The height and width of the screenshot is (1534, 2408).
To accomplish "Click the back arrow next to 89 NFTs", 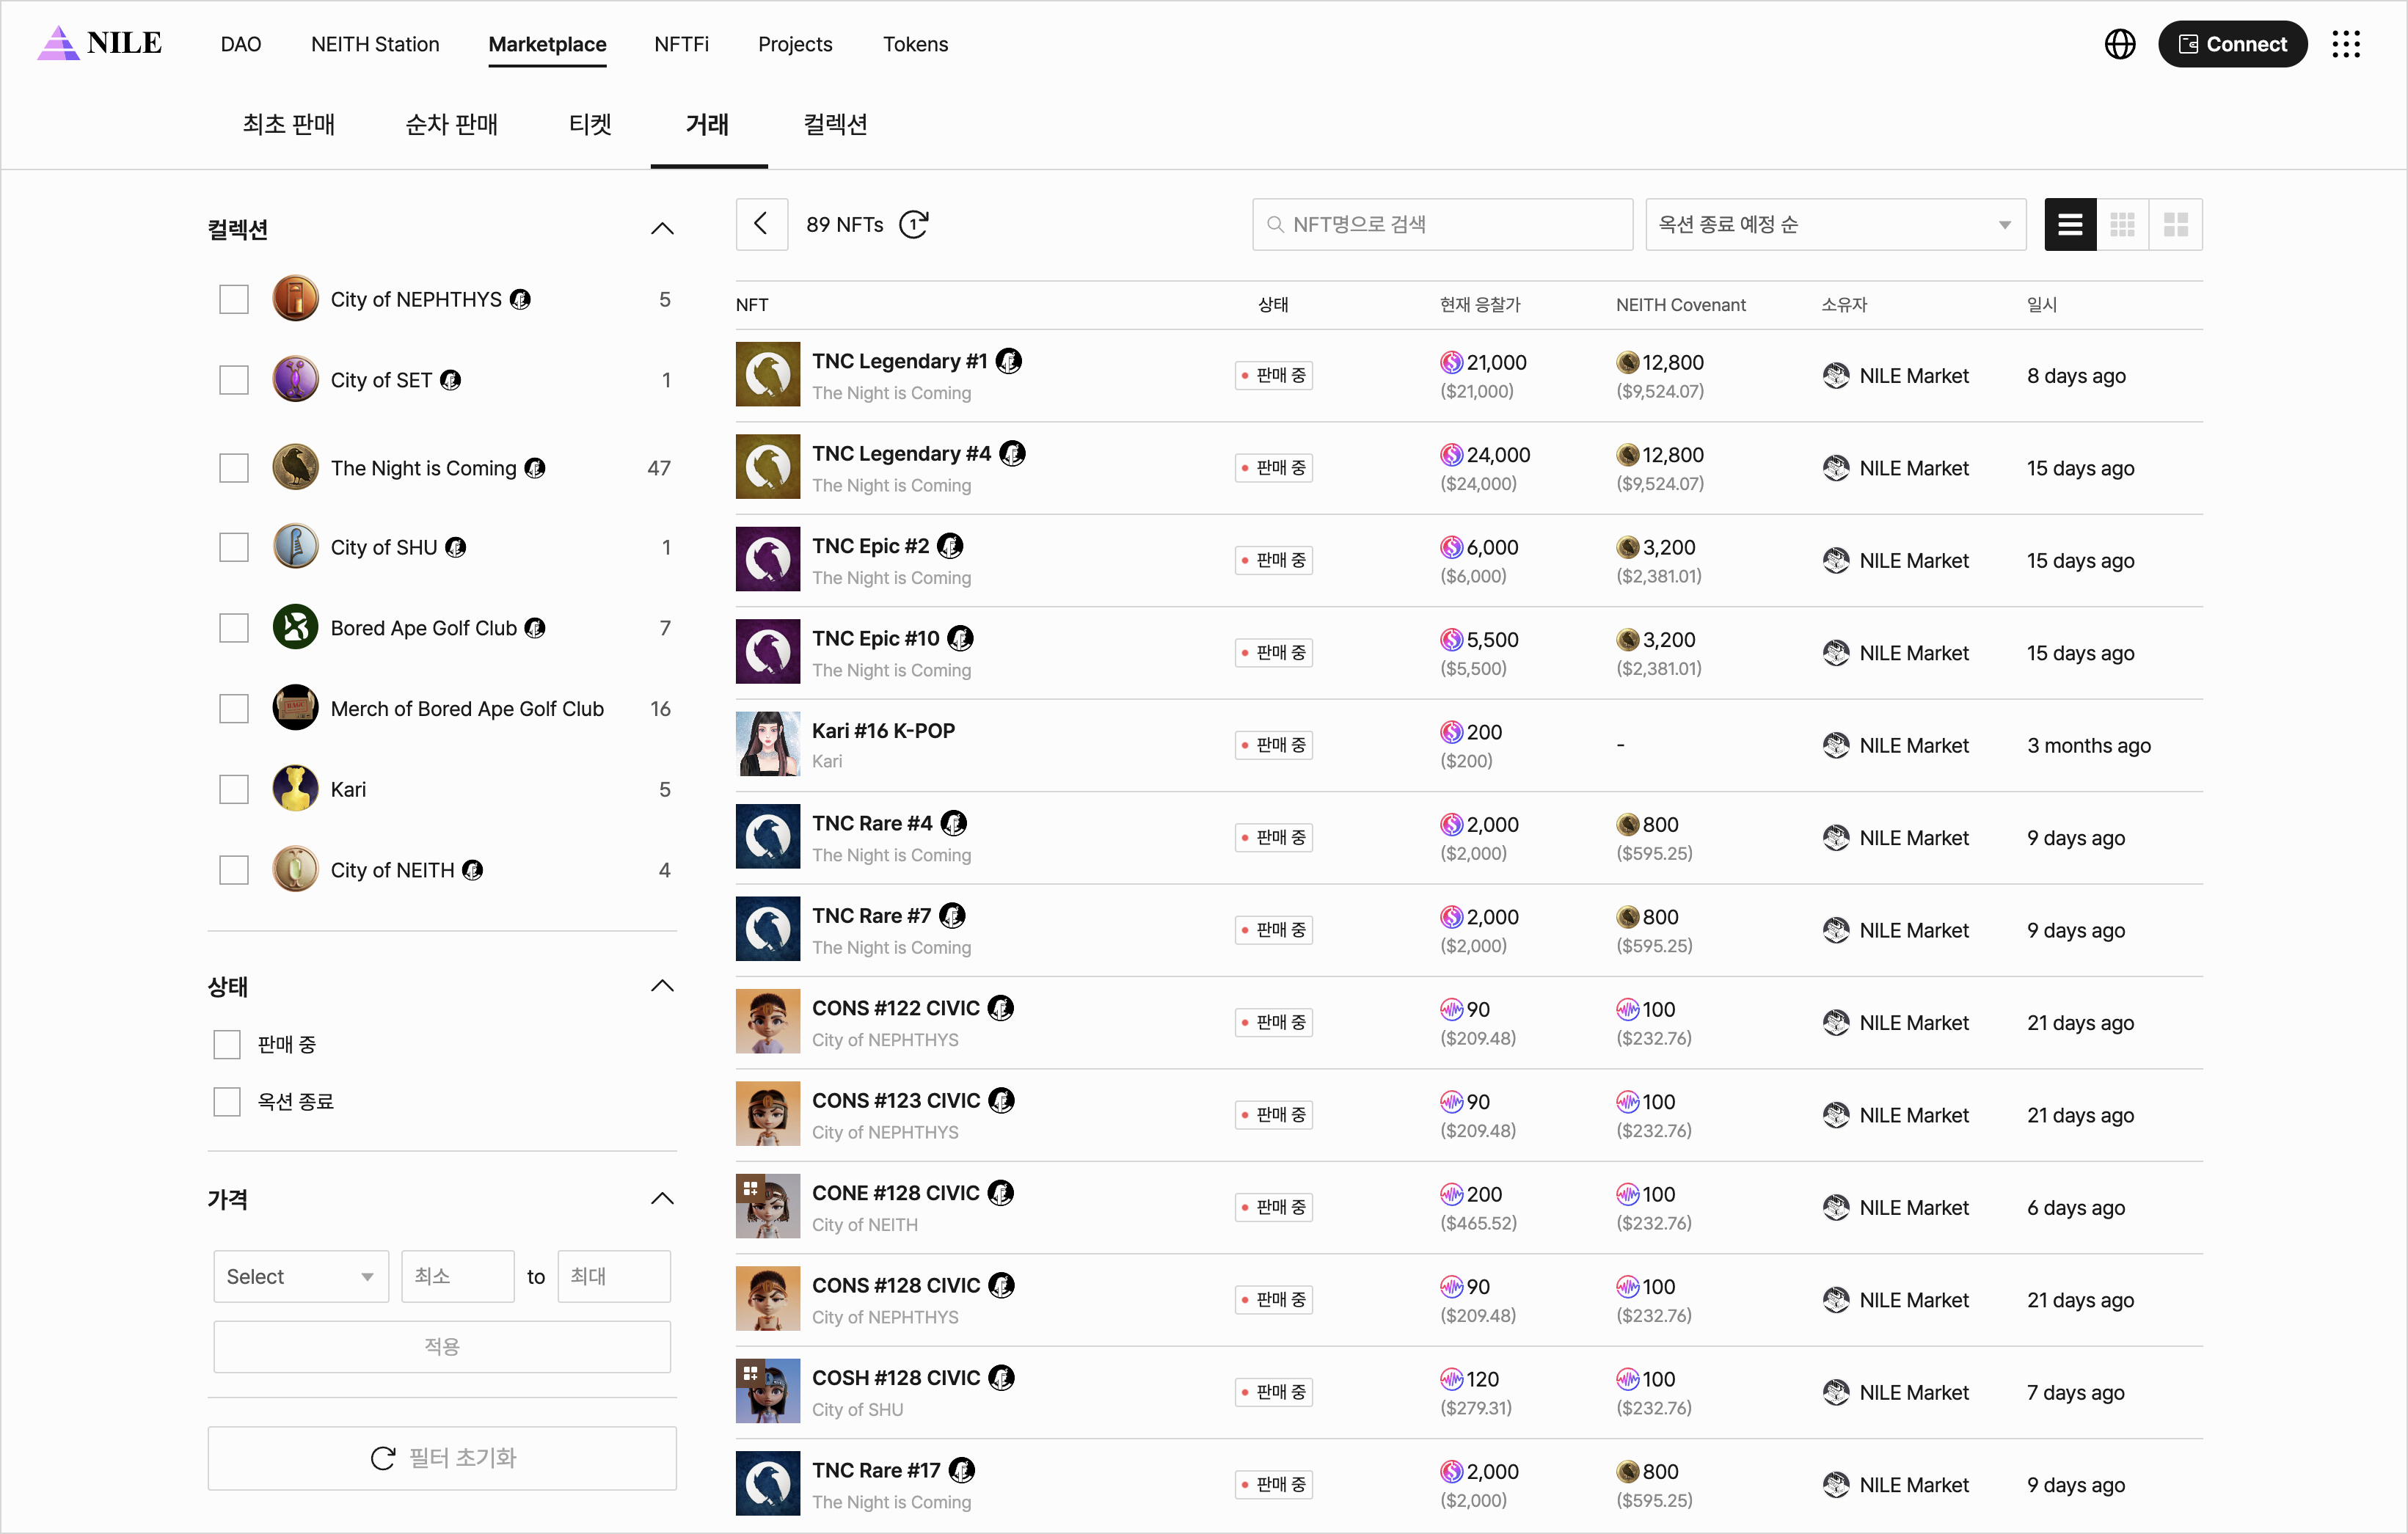I will 761,224.
